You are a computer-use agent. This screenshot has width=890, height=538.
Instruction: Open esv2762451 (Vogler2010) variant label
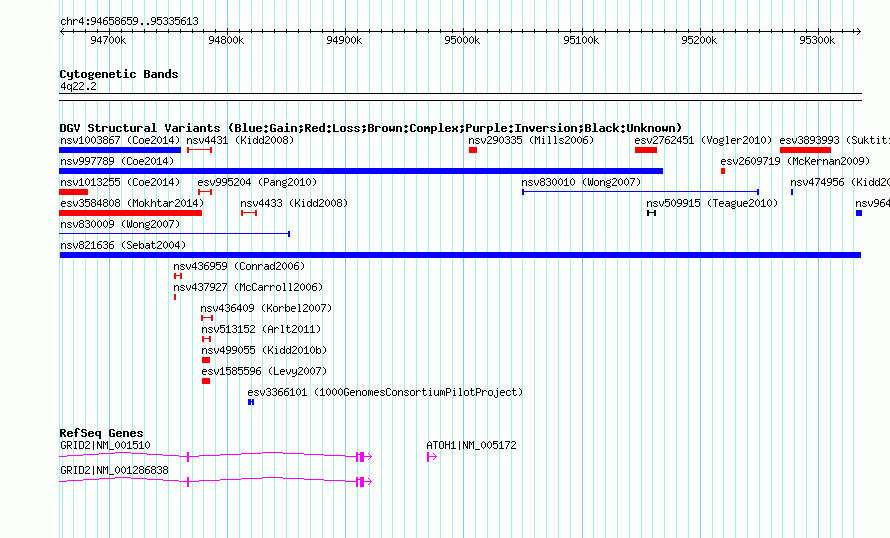(703, 140)
